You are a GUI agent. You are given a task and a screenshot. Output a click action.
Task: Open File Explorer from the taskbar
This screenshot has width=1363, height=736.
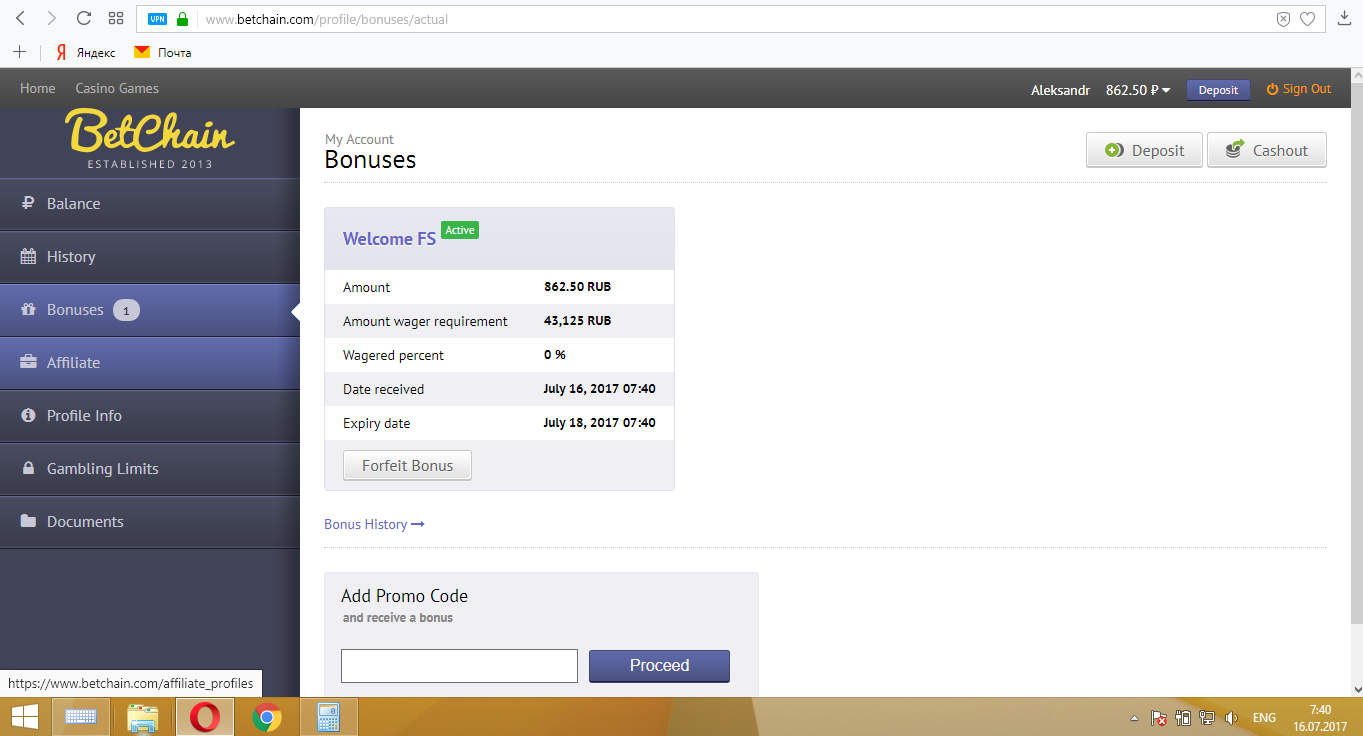coord(143,717)
